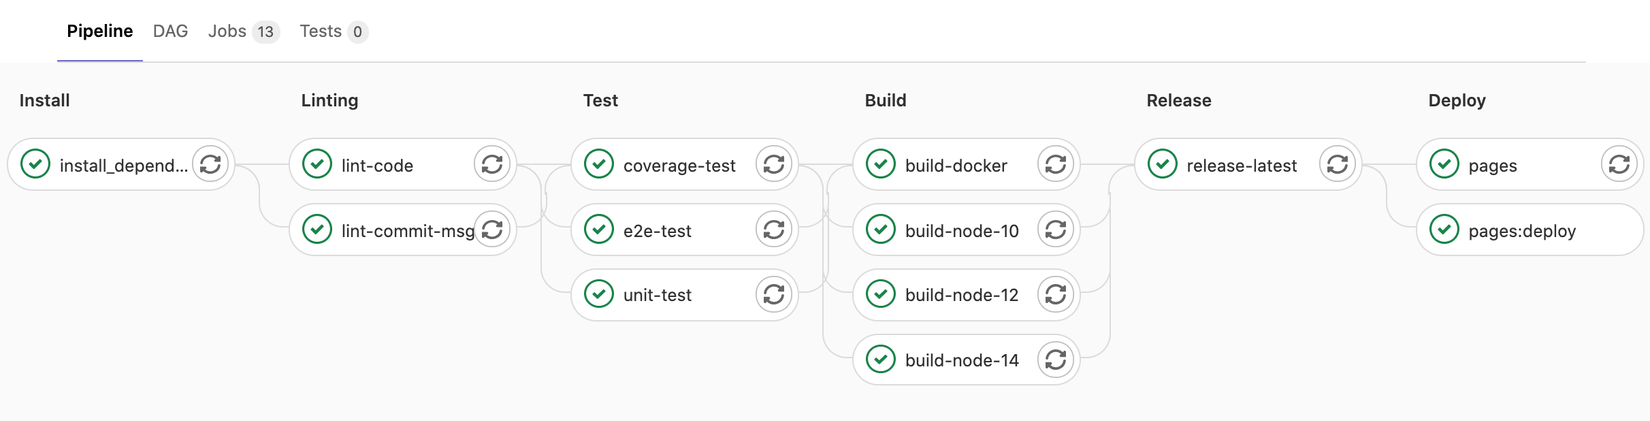Retry the release-latest job

1338,164
